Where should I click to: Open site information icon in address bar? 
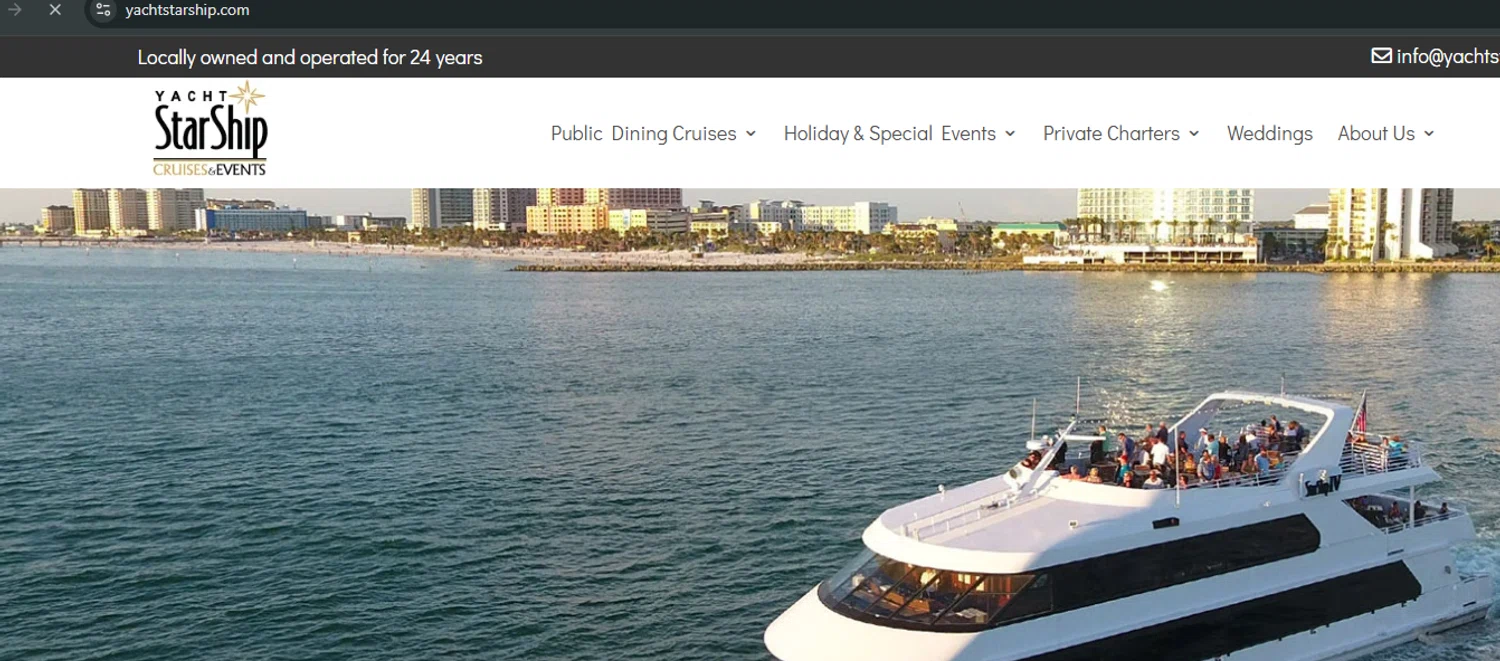103,10
